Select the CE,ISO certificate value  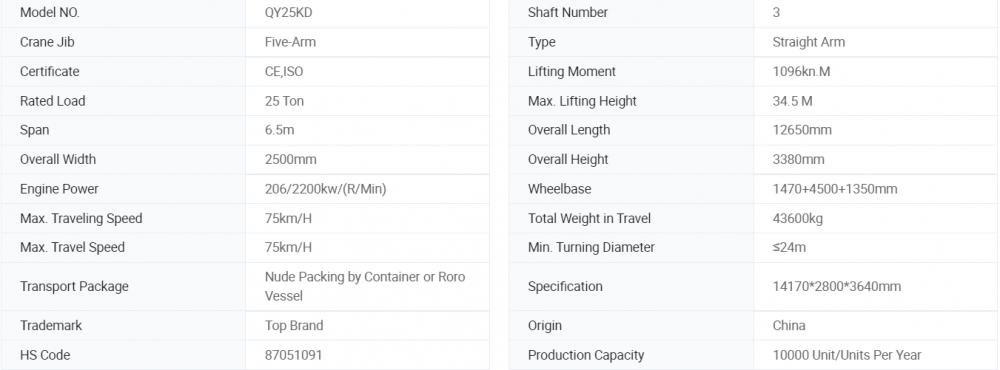pyautogui.click(x=284, y=71)
